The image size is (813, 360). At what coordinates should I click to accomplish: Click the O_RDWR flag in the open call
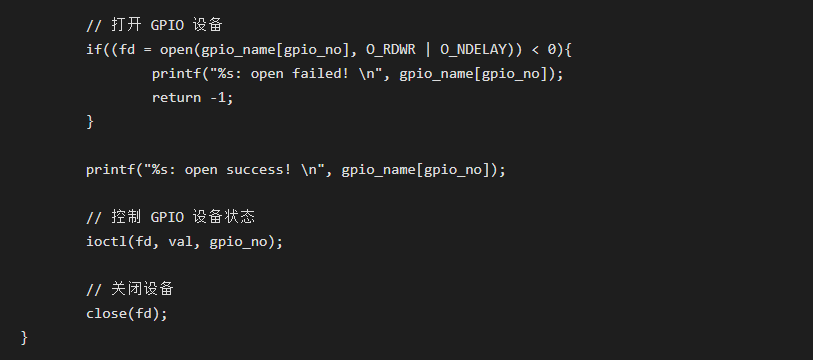390,49
